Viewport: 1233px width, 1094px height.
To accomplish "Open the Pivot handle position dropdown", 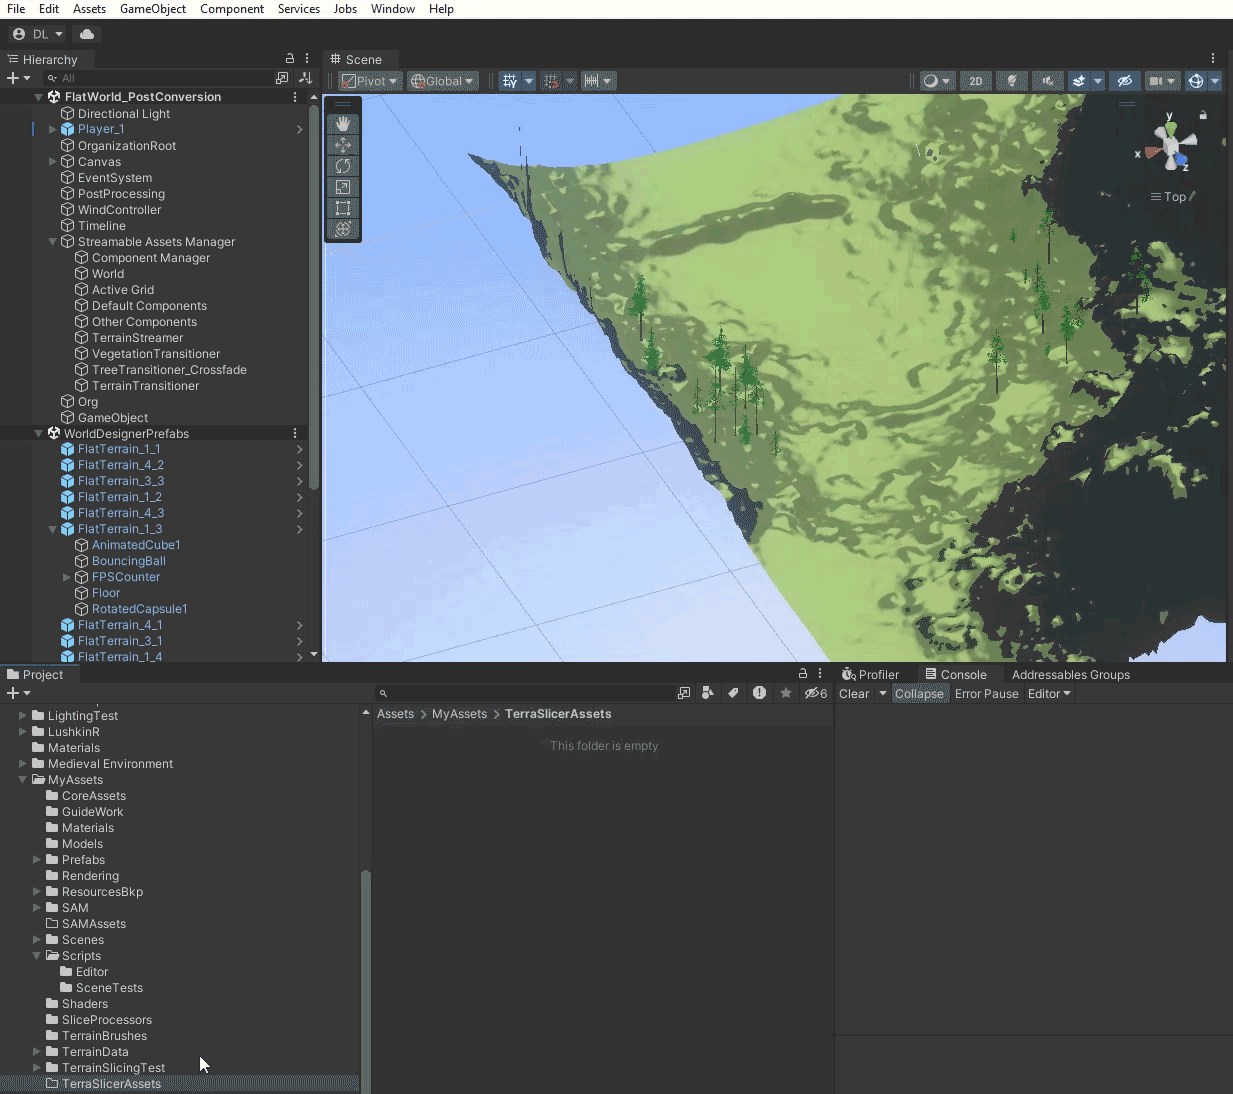I will [x=370, y=81].
